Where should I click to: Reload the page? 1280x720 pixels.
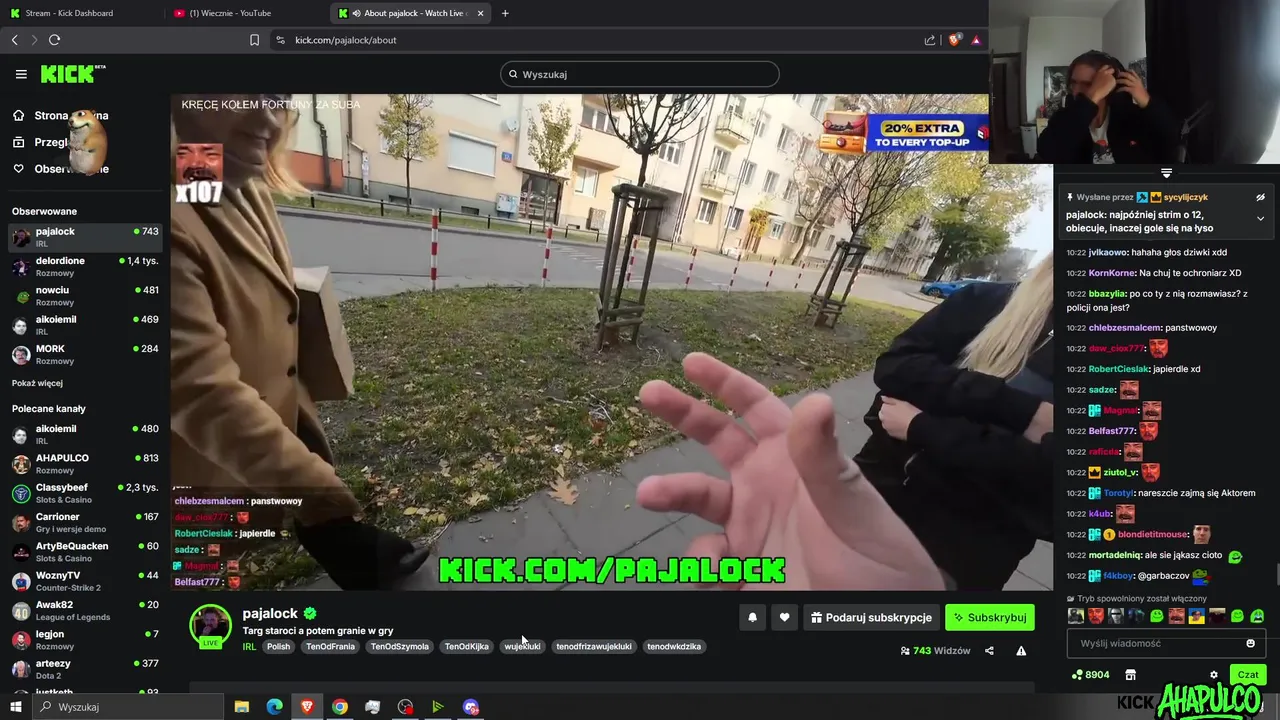click(x=54, y=40)
